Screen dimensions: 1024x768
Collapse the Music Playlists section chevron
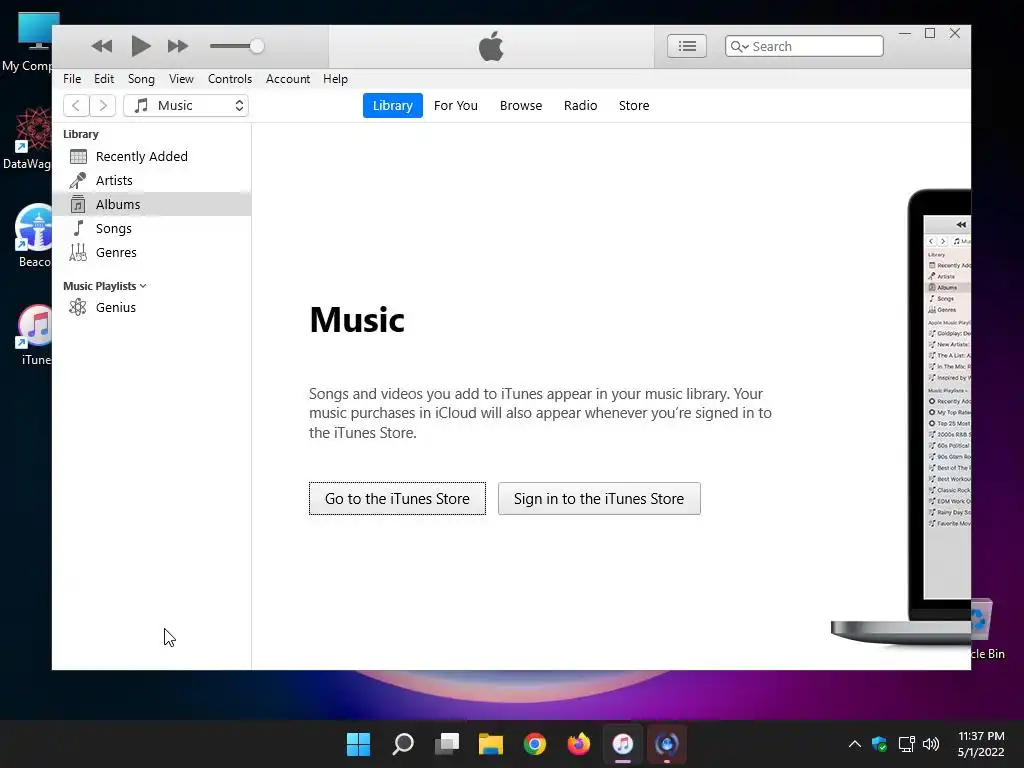click(x=143, y=286)
